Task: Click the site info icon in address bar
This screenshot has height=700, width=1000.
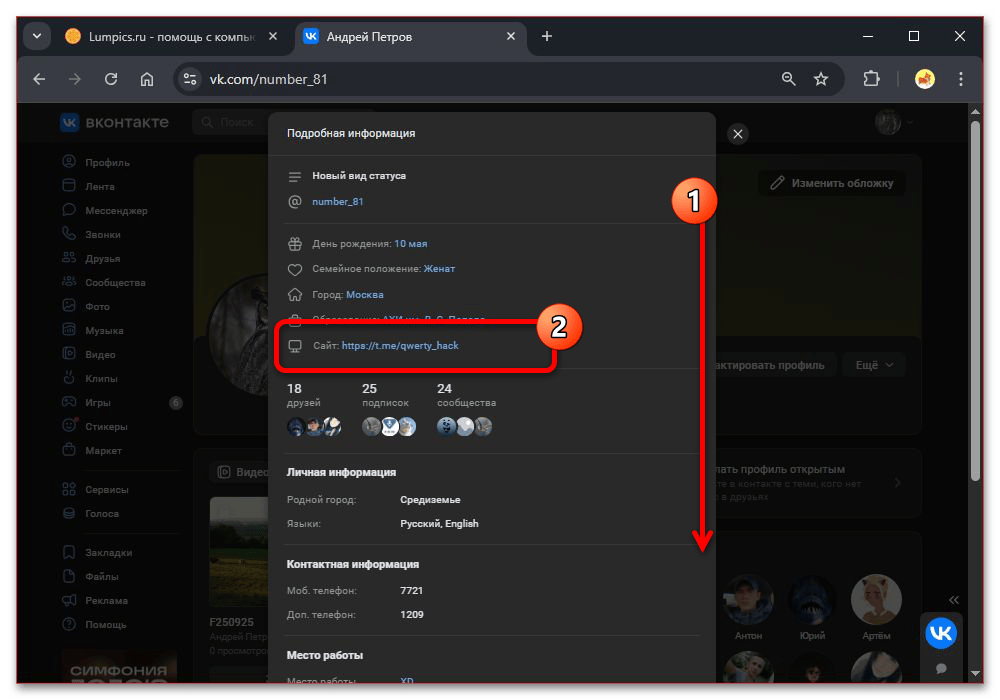Action: [190, 79]
